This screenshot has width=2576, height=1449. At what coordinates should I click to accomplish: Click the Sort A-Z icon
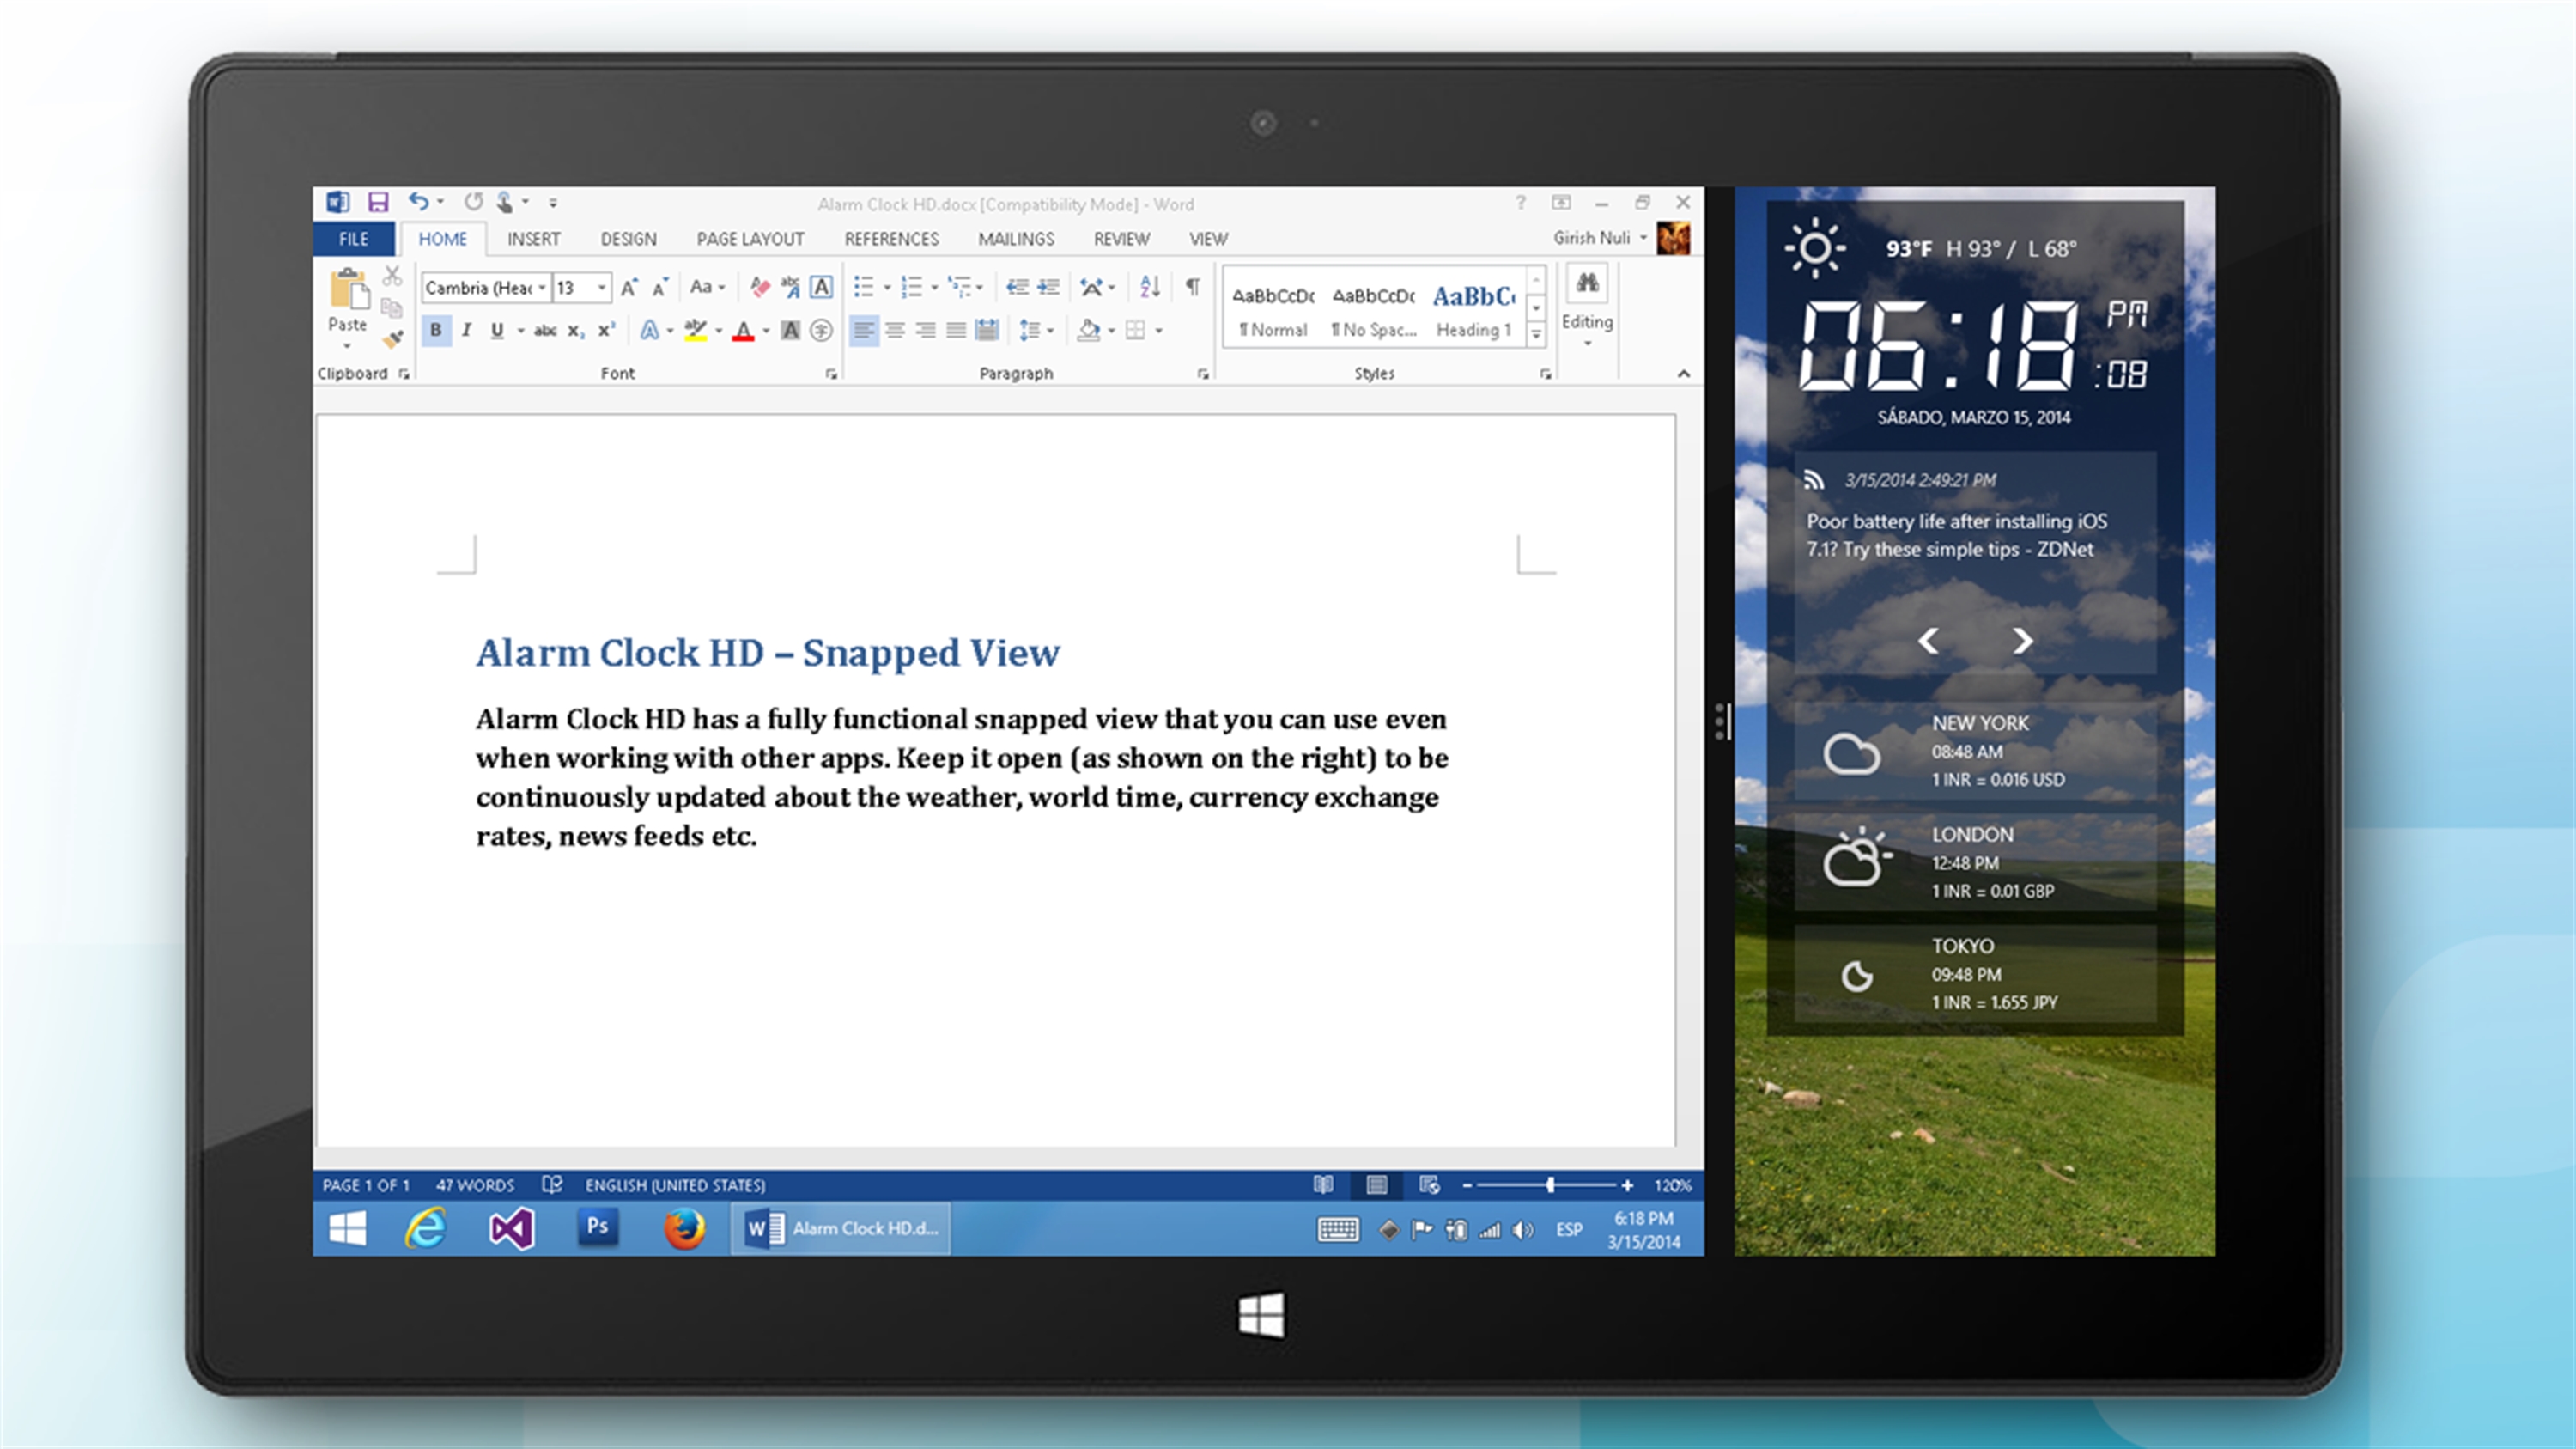click(1150, 288)
